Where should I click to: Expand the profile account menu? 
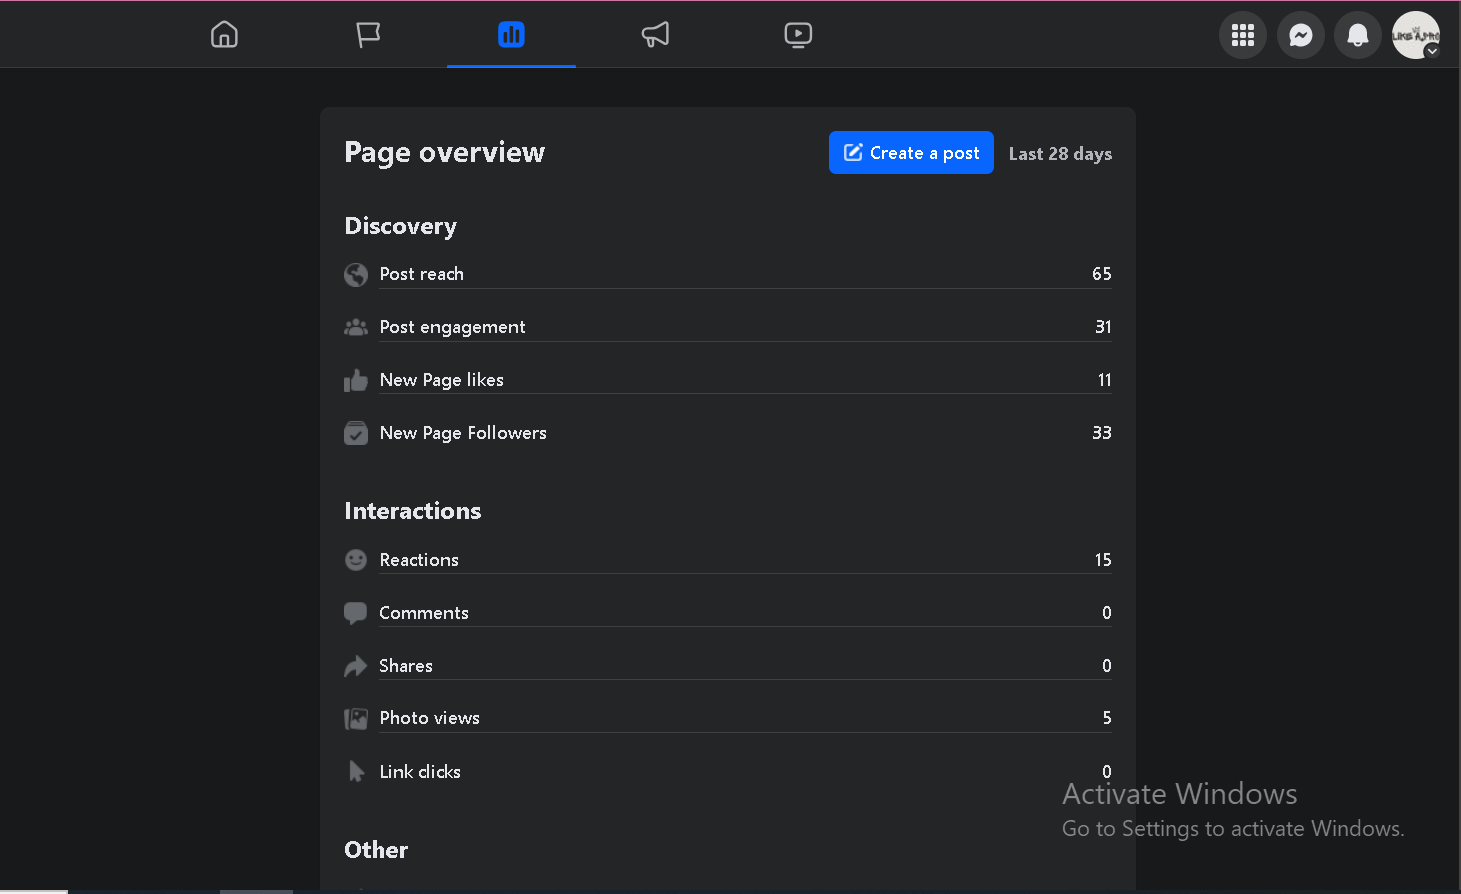(1416, 35)
